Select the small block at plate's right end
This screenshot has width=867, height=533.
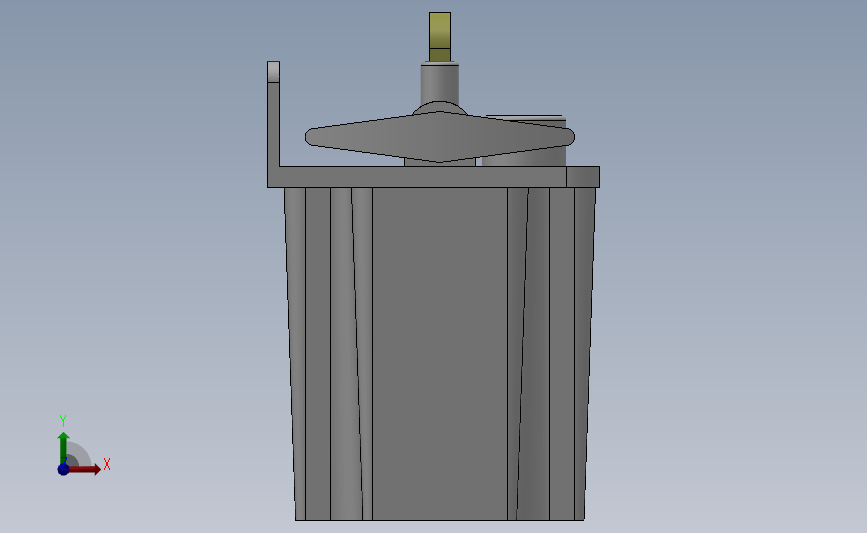tap(583, 177)
